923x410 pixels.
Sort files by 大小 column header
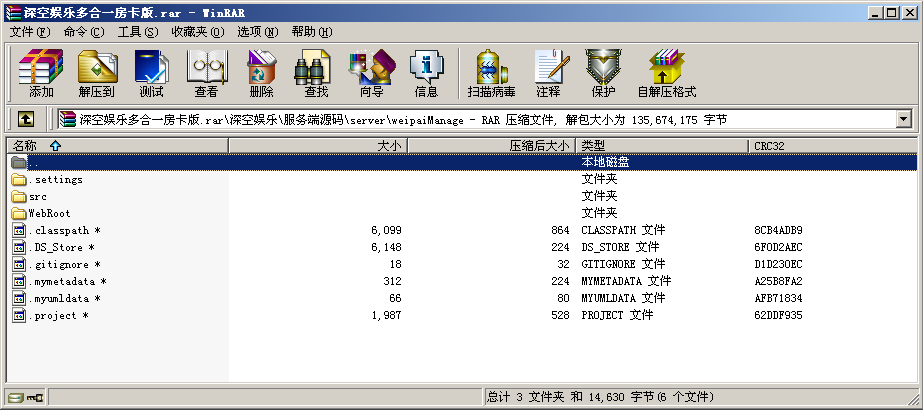318,146
